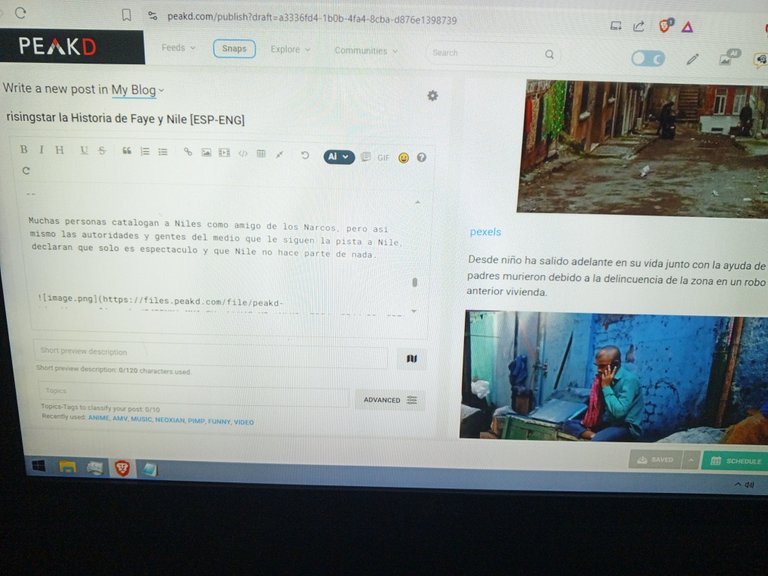The width and height of the screenshot is (768, 576).
Task: Add the recently used PIMP tag
Action: coord(196,421)
